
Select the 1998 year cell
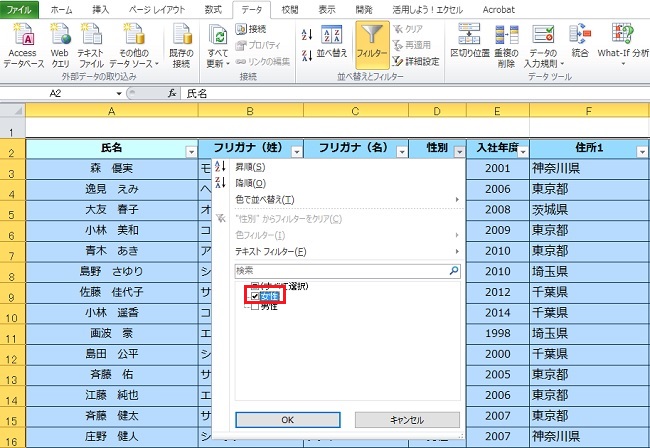click(497, 334)
